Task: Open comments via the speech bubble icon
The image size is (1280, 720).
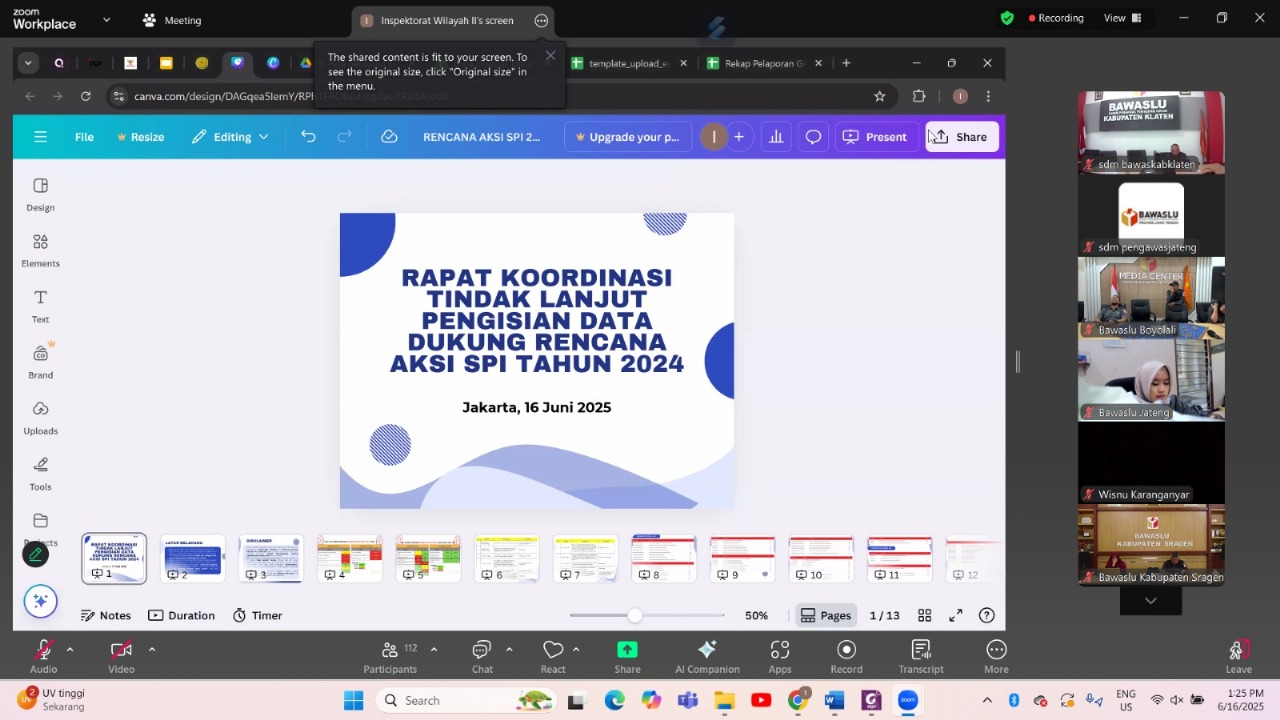Action: pyautogui.click(x=813, y=136)
